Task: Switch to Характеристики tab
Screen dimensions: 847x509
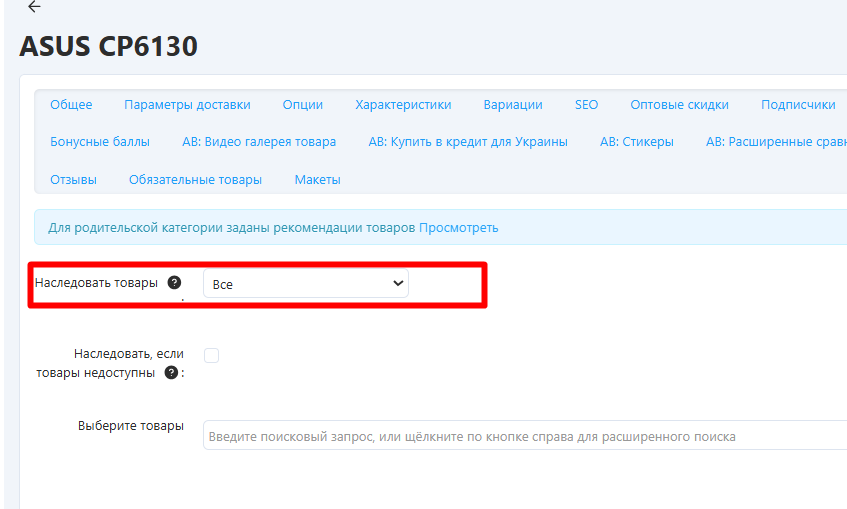Action: 403,105
